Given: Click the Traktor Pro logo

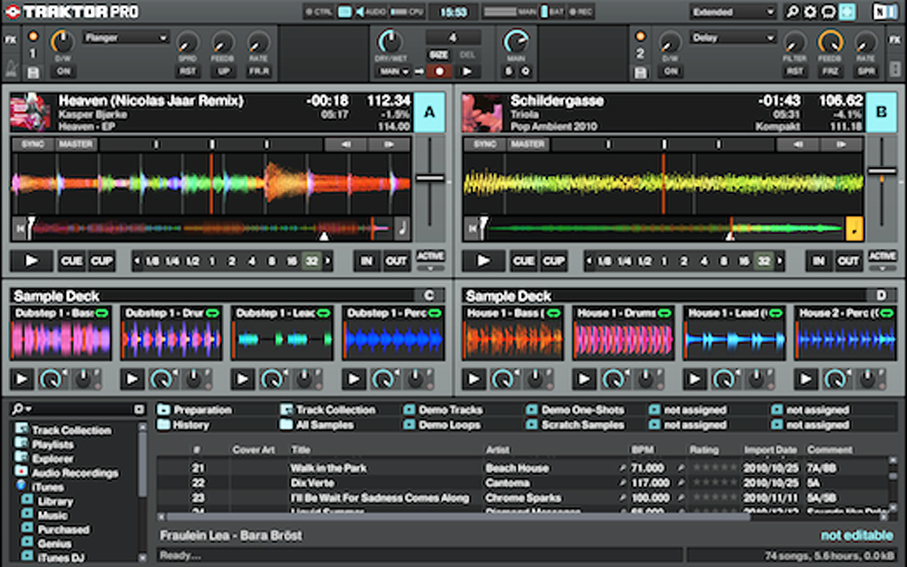Looking at the screenshot, I should click(x=72, y=12).
